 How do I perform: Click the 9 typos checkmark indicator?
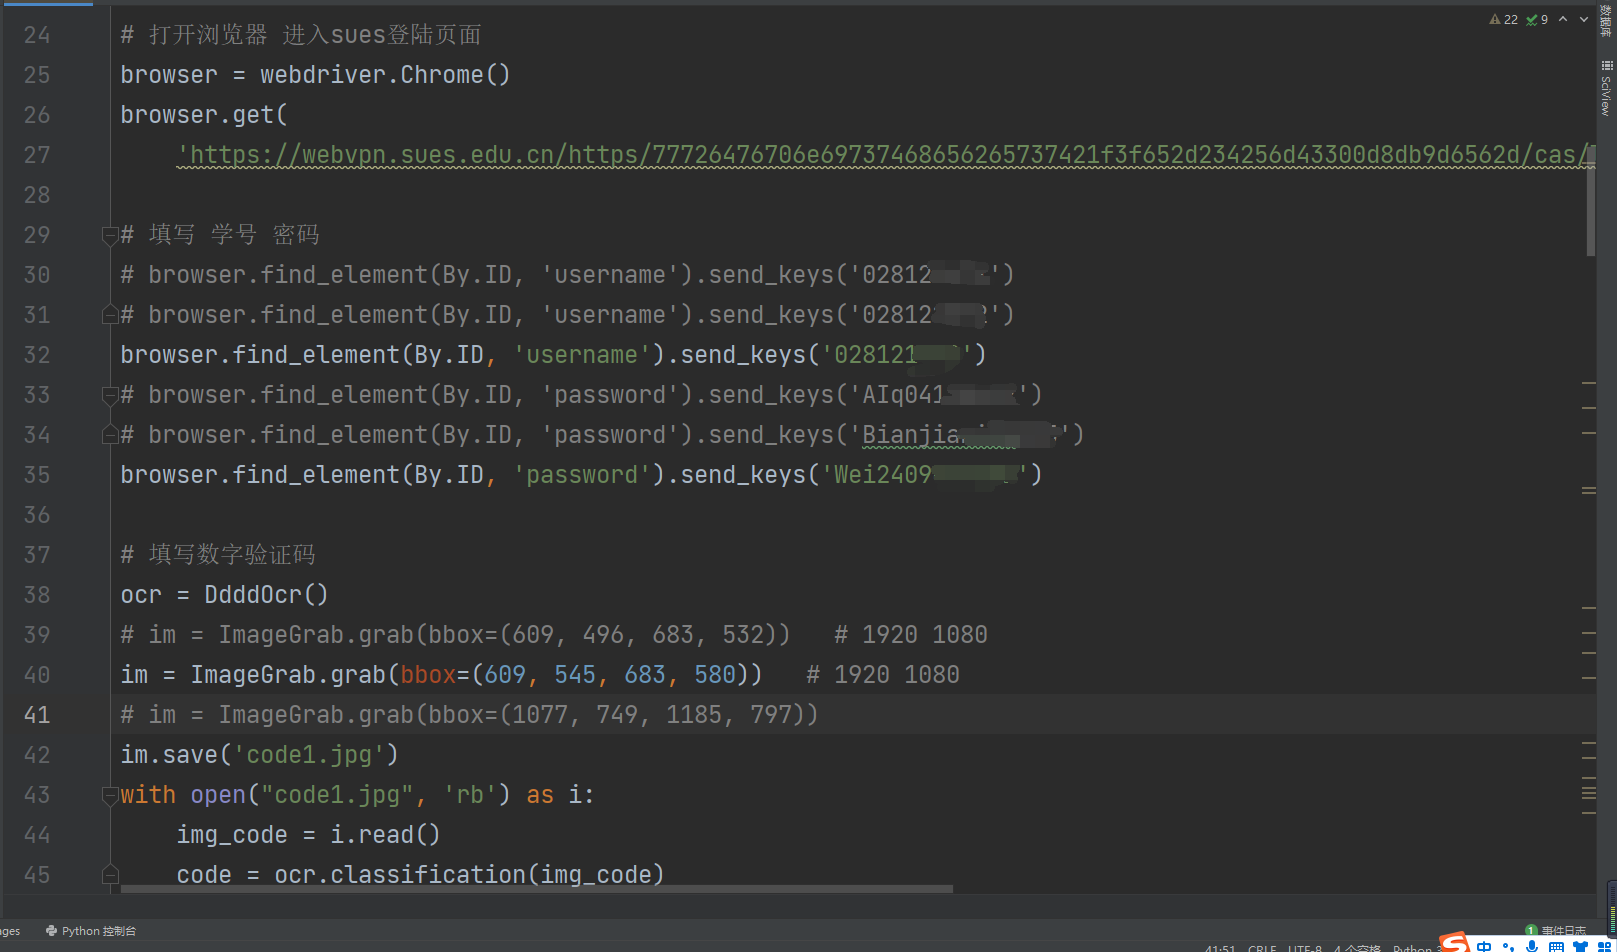(1537, 19)
